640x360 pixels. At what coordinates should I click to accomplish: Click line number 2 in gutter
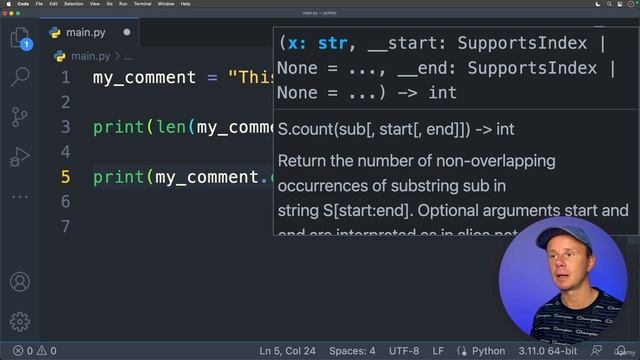point(66,102)
